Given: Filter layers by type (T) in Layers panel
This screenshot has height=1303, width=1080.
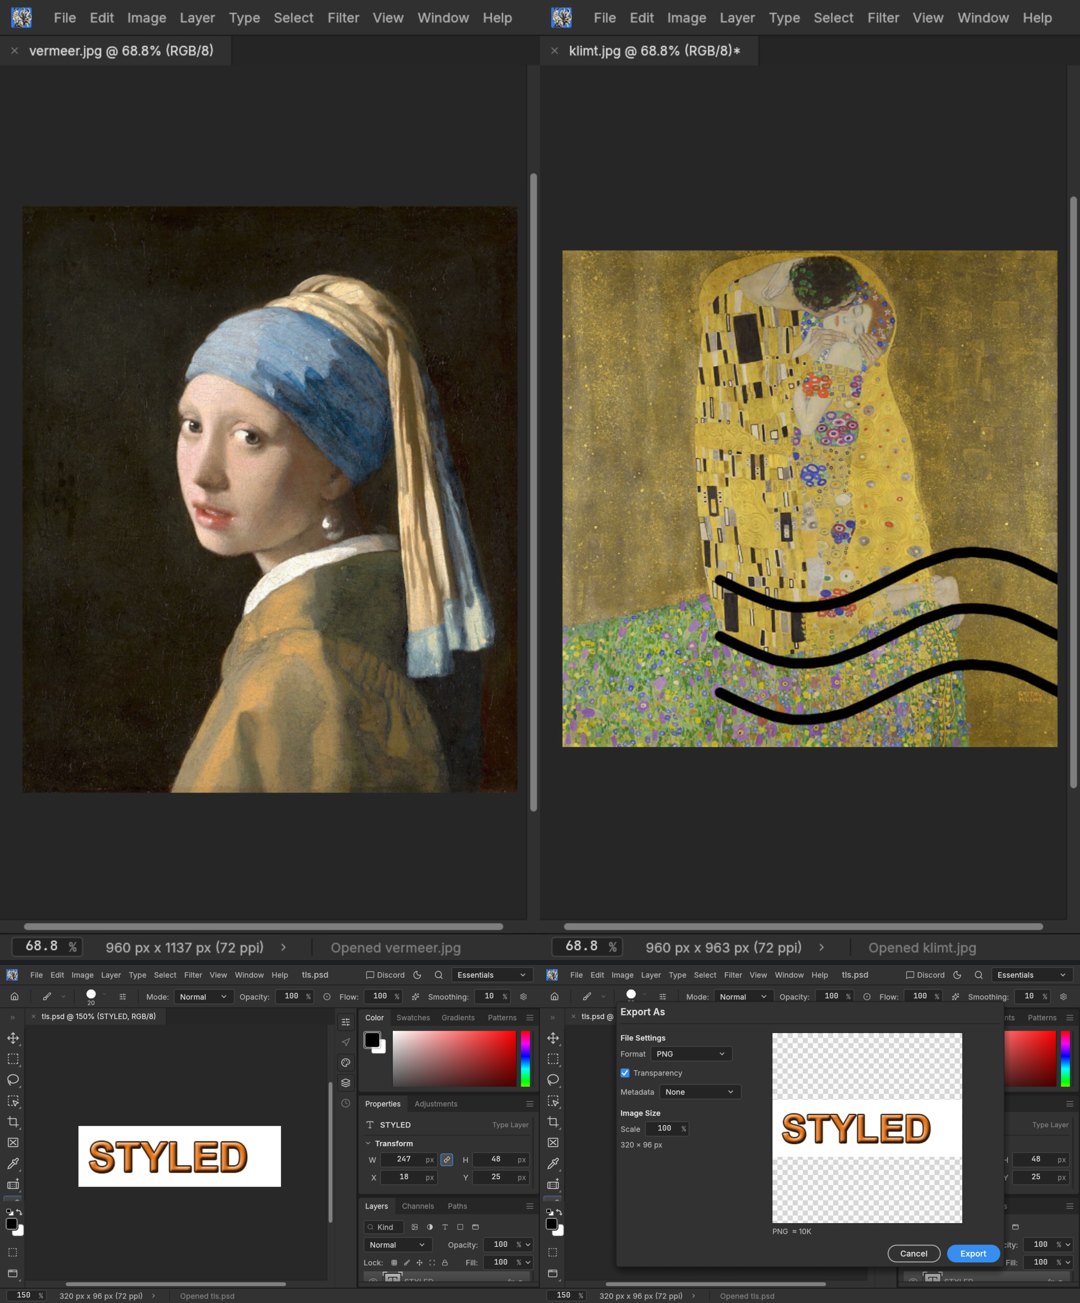Looking at the screenshot, I should point(445,1227).
